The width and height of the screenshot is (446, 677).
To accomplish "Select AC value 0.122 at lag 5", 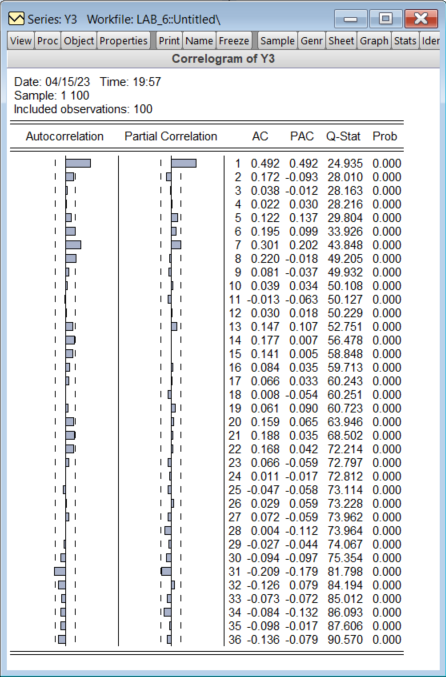I will click(265, 218).
